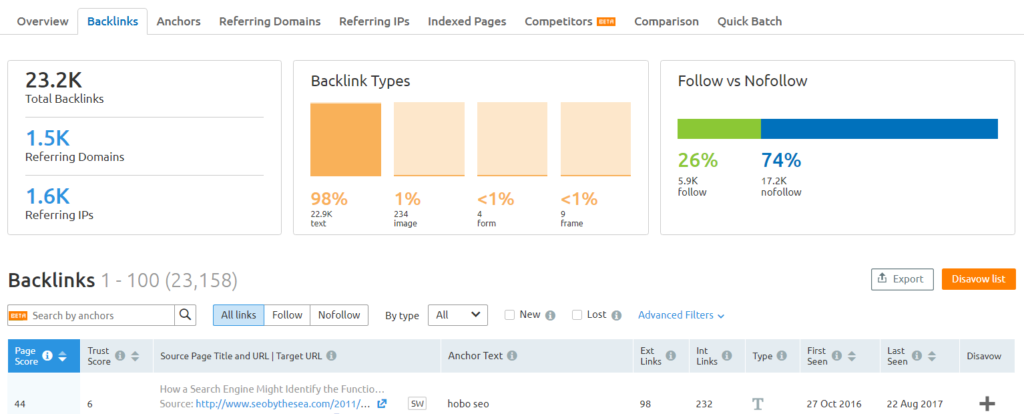Image resolution: width=1024 pixels, height=414 pixels.
Task: Click green follow segment of the bar
Action: coord(719,129)
